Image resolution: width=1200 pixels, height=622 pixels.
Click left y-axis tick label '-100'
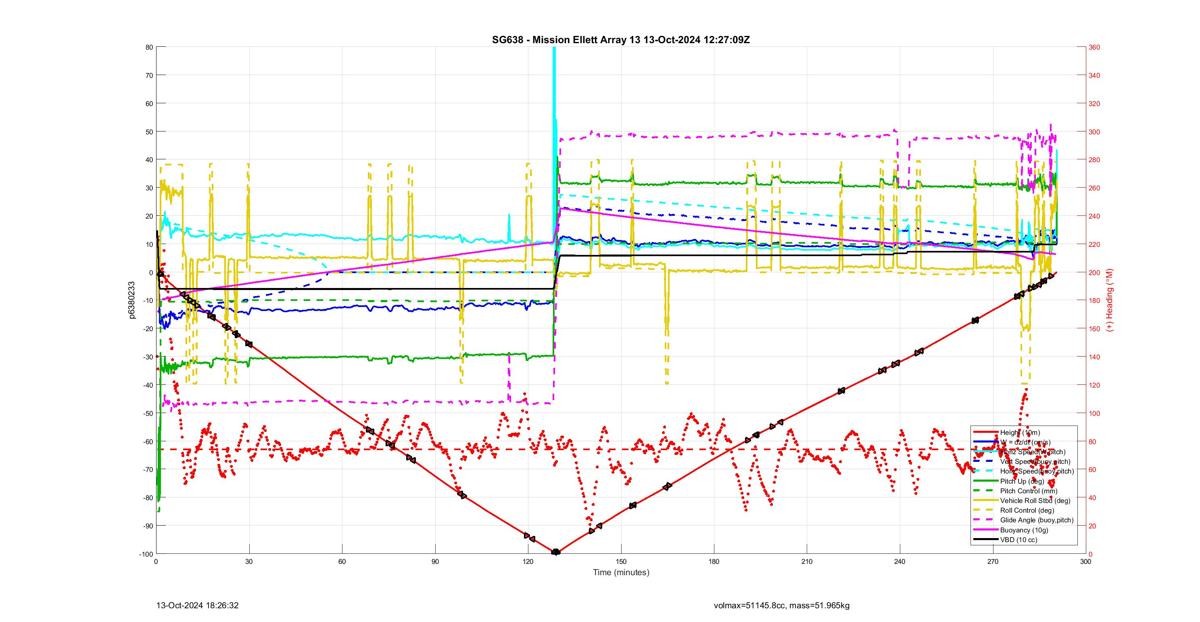144,554
